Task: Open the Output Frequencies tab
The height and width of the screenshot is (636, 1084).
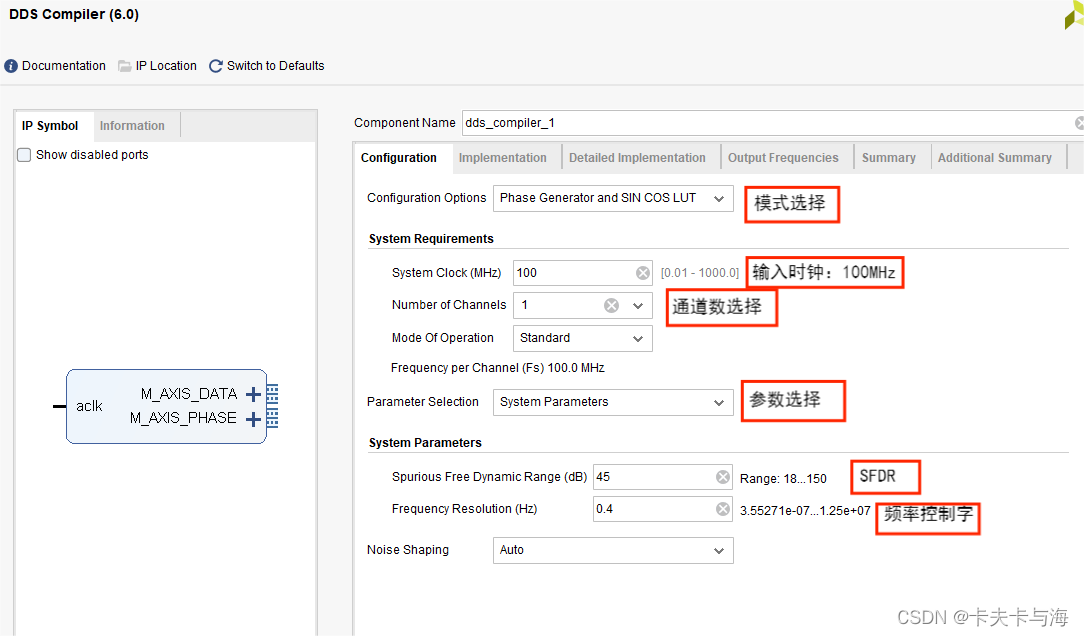Action: (783, 158)
